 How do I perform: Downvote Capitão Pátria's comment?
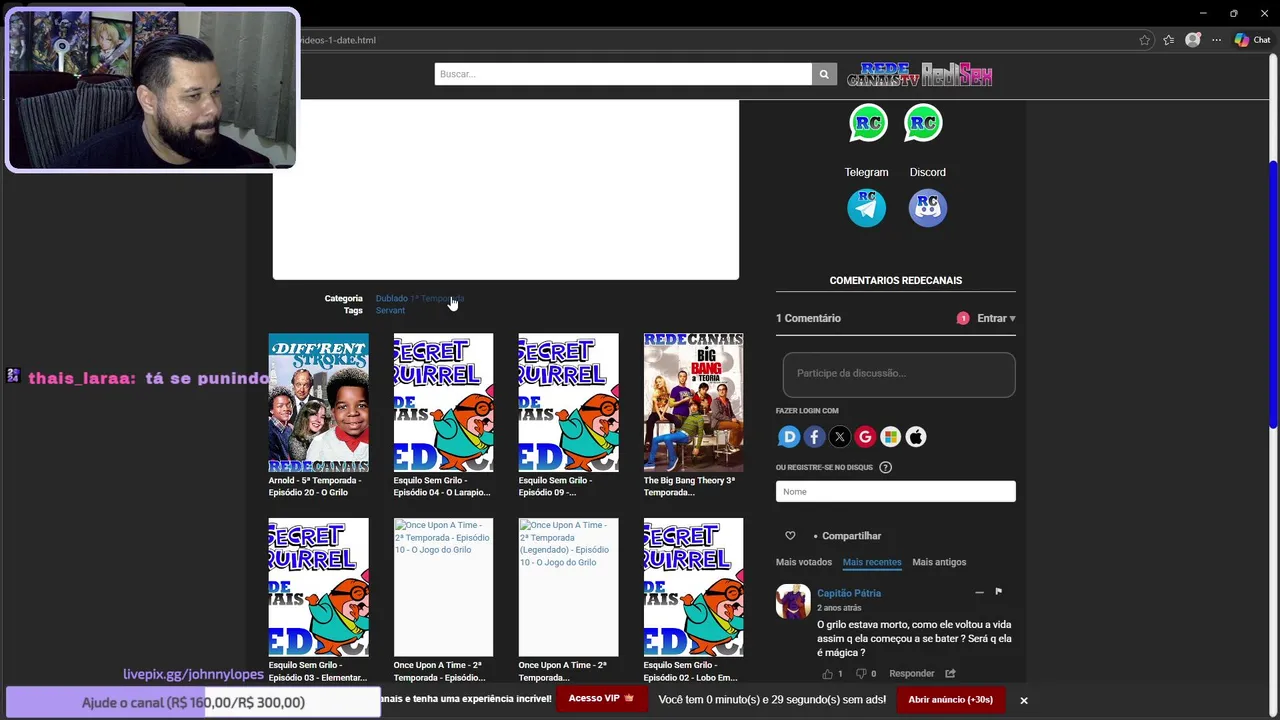click(861, 674)
